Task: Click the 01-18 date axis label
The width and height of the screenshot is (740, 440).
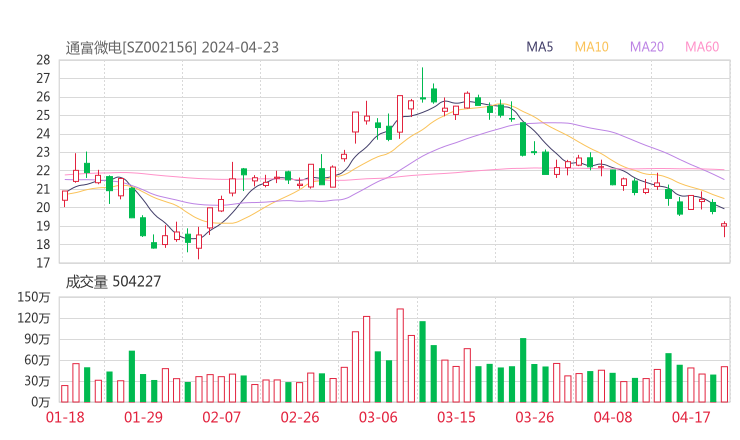Action: 65,417
